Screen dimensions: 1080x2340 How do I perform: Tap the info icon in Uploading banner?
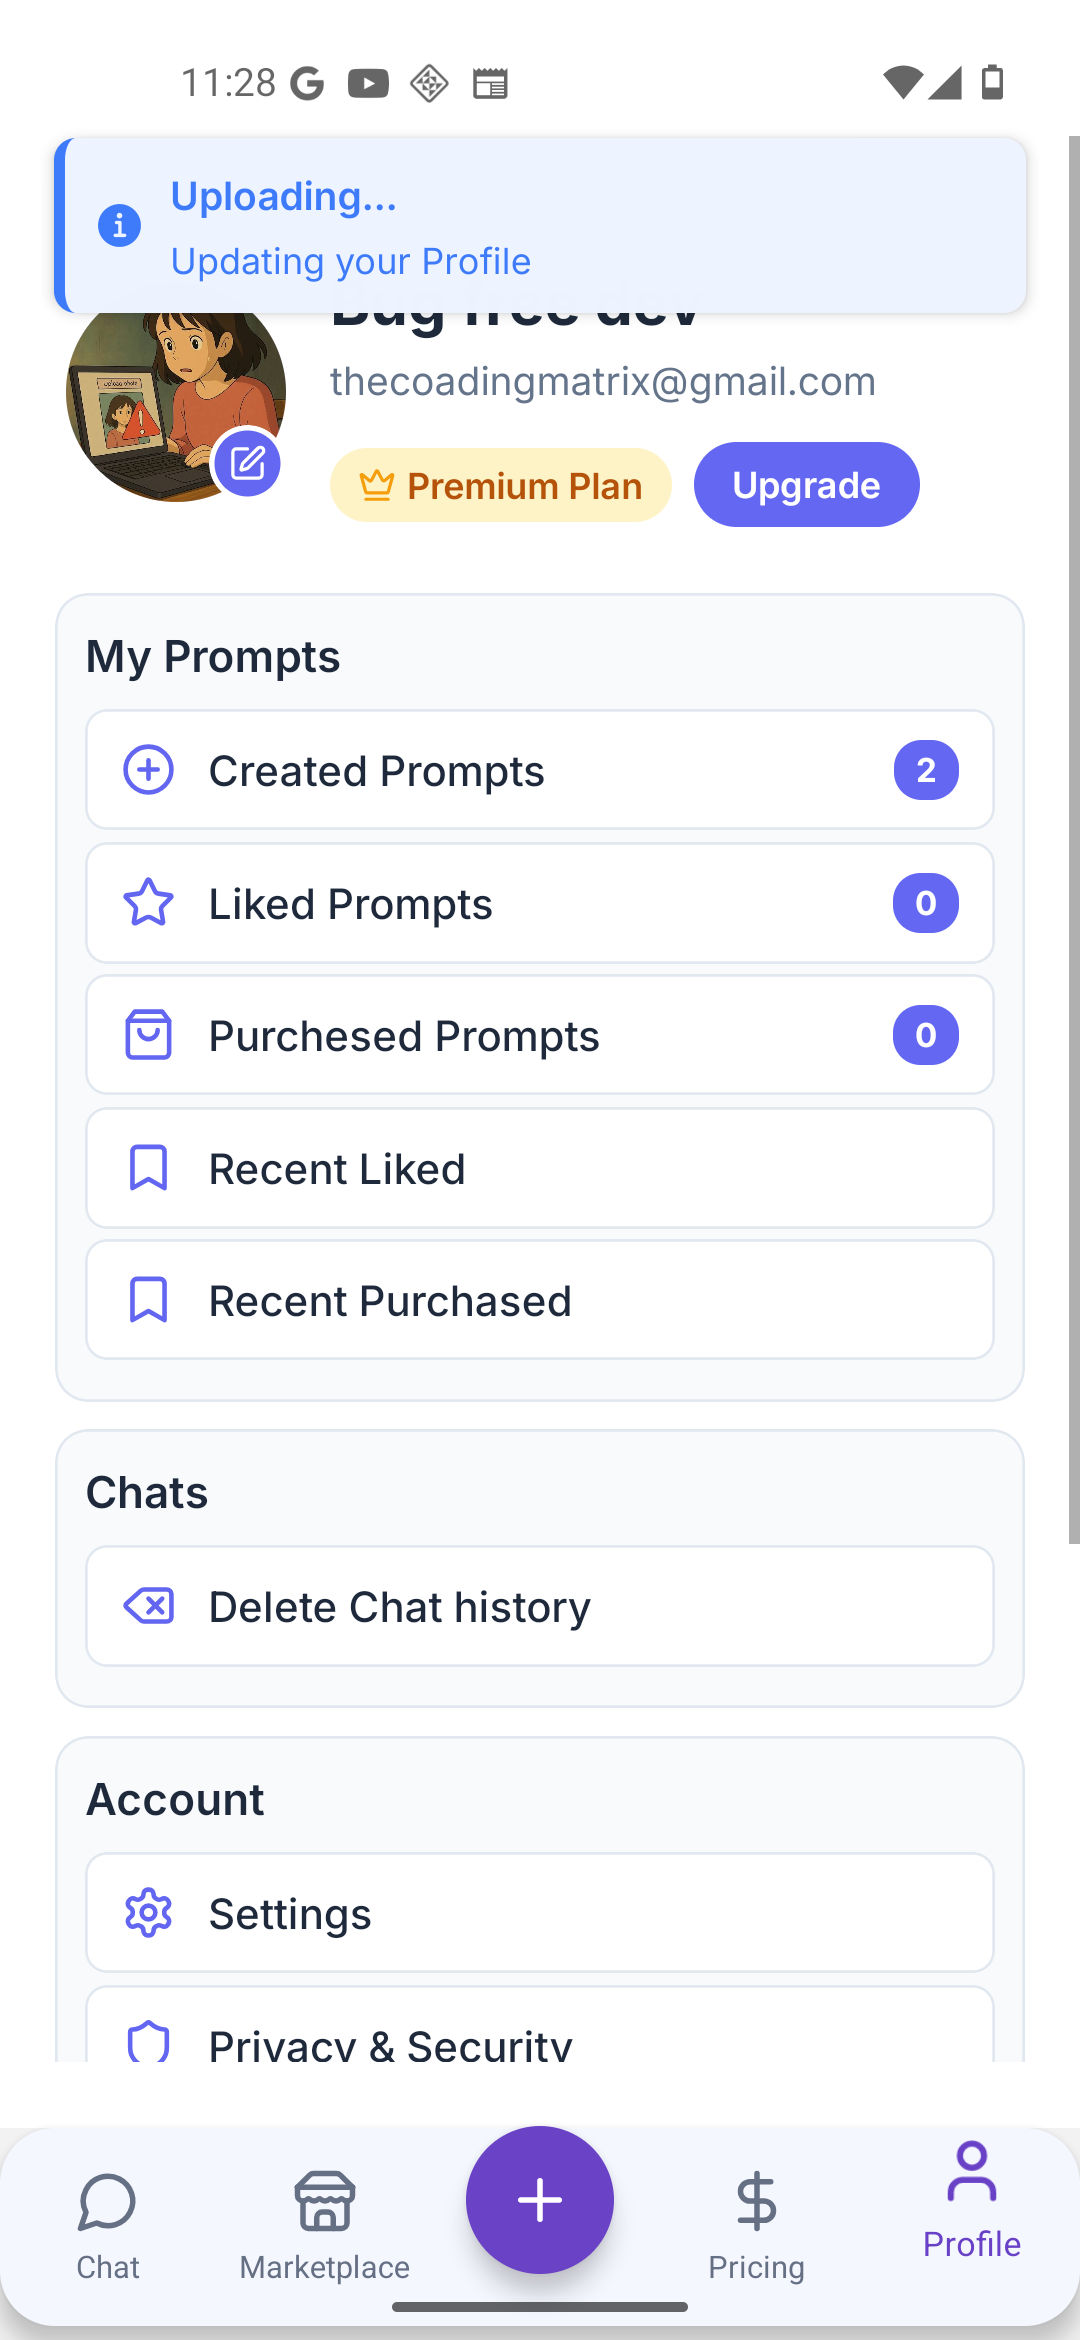coord(119,226)
